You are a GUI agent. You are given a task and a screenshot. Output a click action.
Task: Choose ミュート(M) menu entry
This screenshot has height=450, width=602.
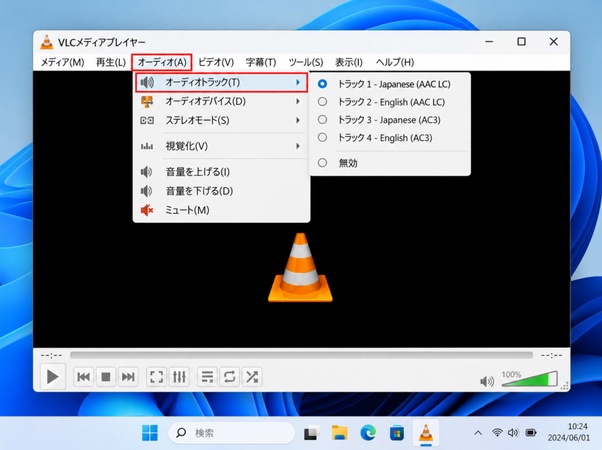tap(222, 210)
